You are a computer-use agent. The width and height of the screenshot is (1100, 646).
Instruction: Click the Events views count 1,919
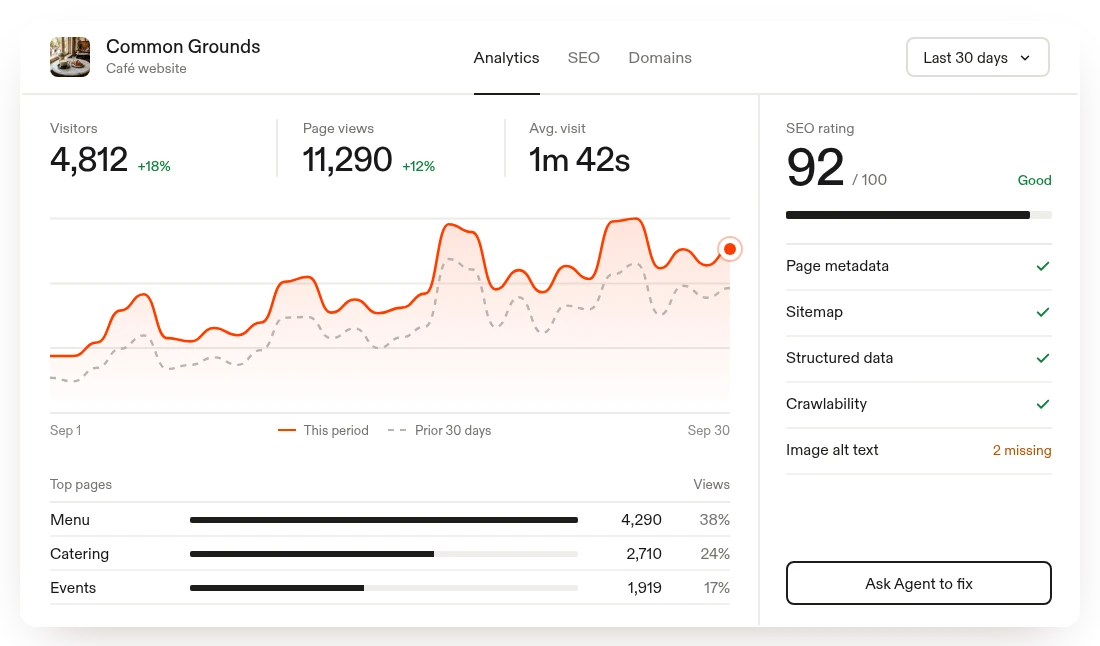pos(644,588)
